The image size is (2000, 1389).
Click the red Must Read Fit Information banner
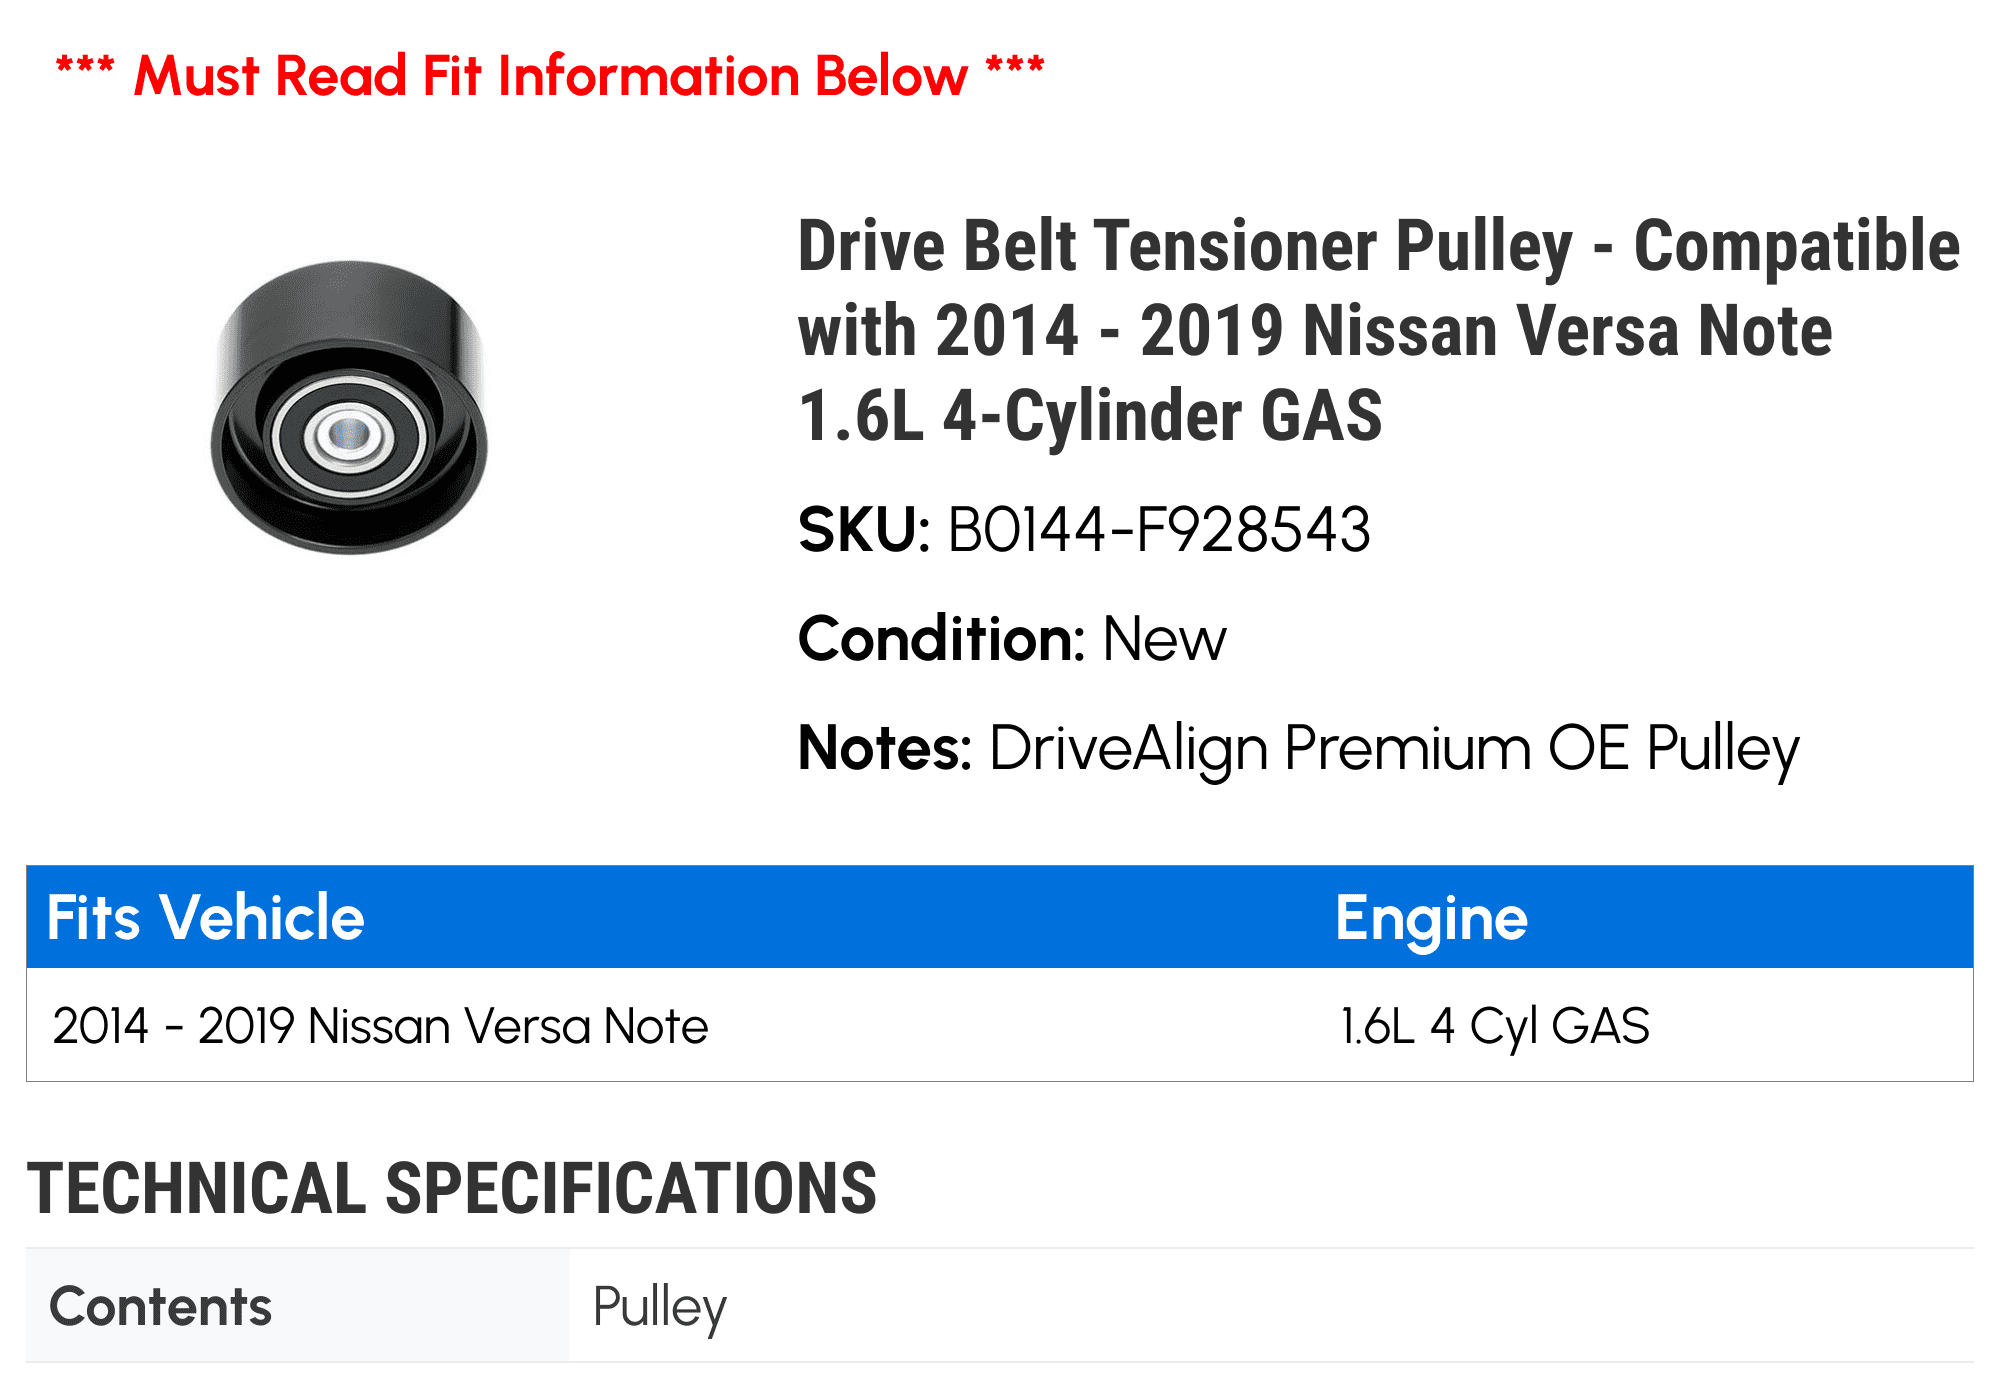pyautogui.click(x=550, y=76)
